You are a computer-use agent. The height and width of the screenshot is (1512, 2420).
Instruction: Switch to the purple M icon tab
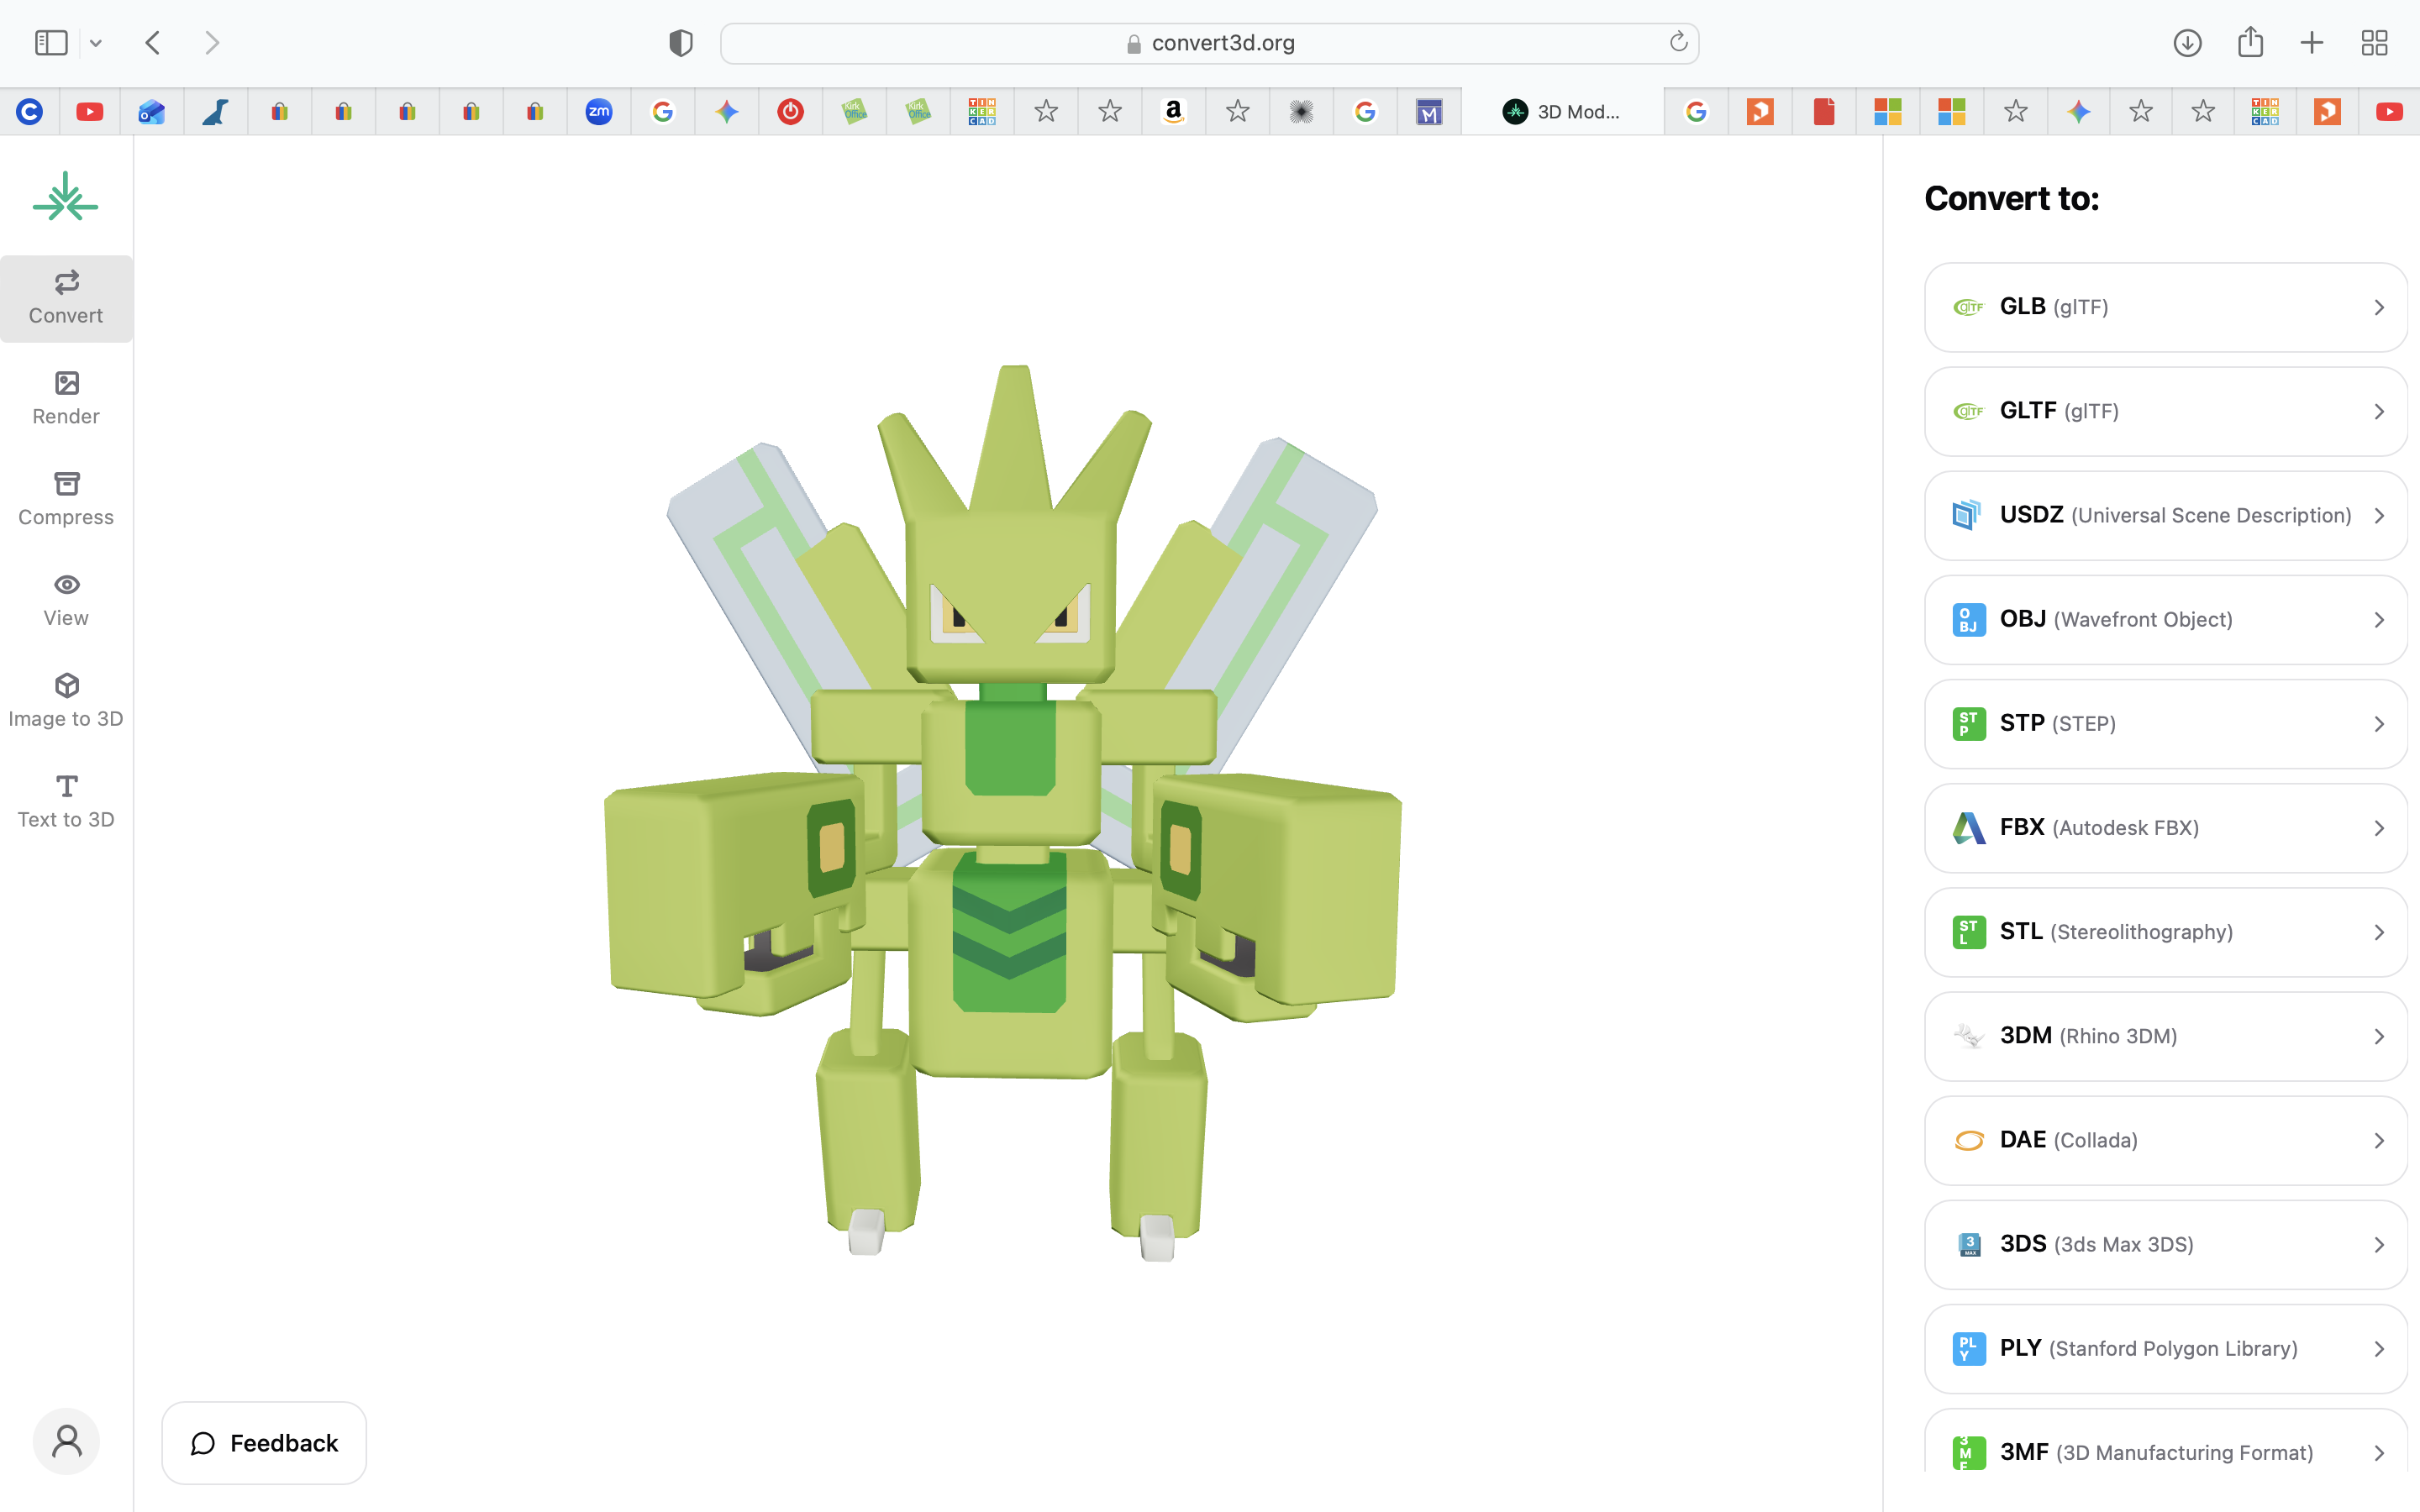(1429, 111)
